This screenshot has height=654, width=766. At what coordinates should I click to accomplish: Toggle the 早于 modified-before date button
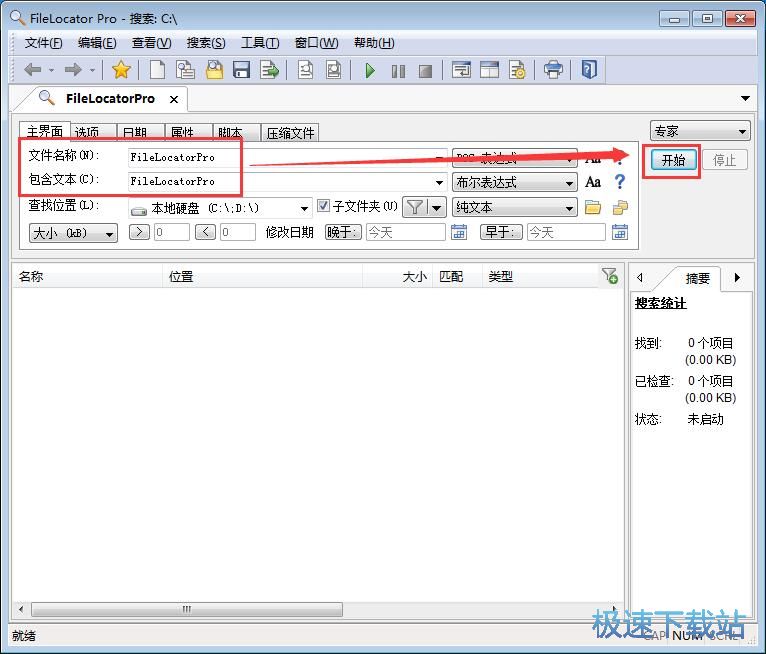pyautogui.click(x=502, y=232)
